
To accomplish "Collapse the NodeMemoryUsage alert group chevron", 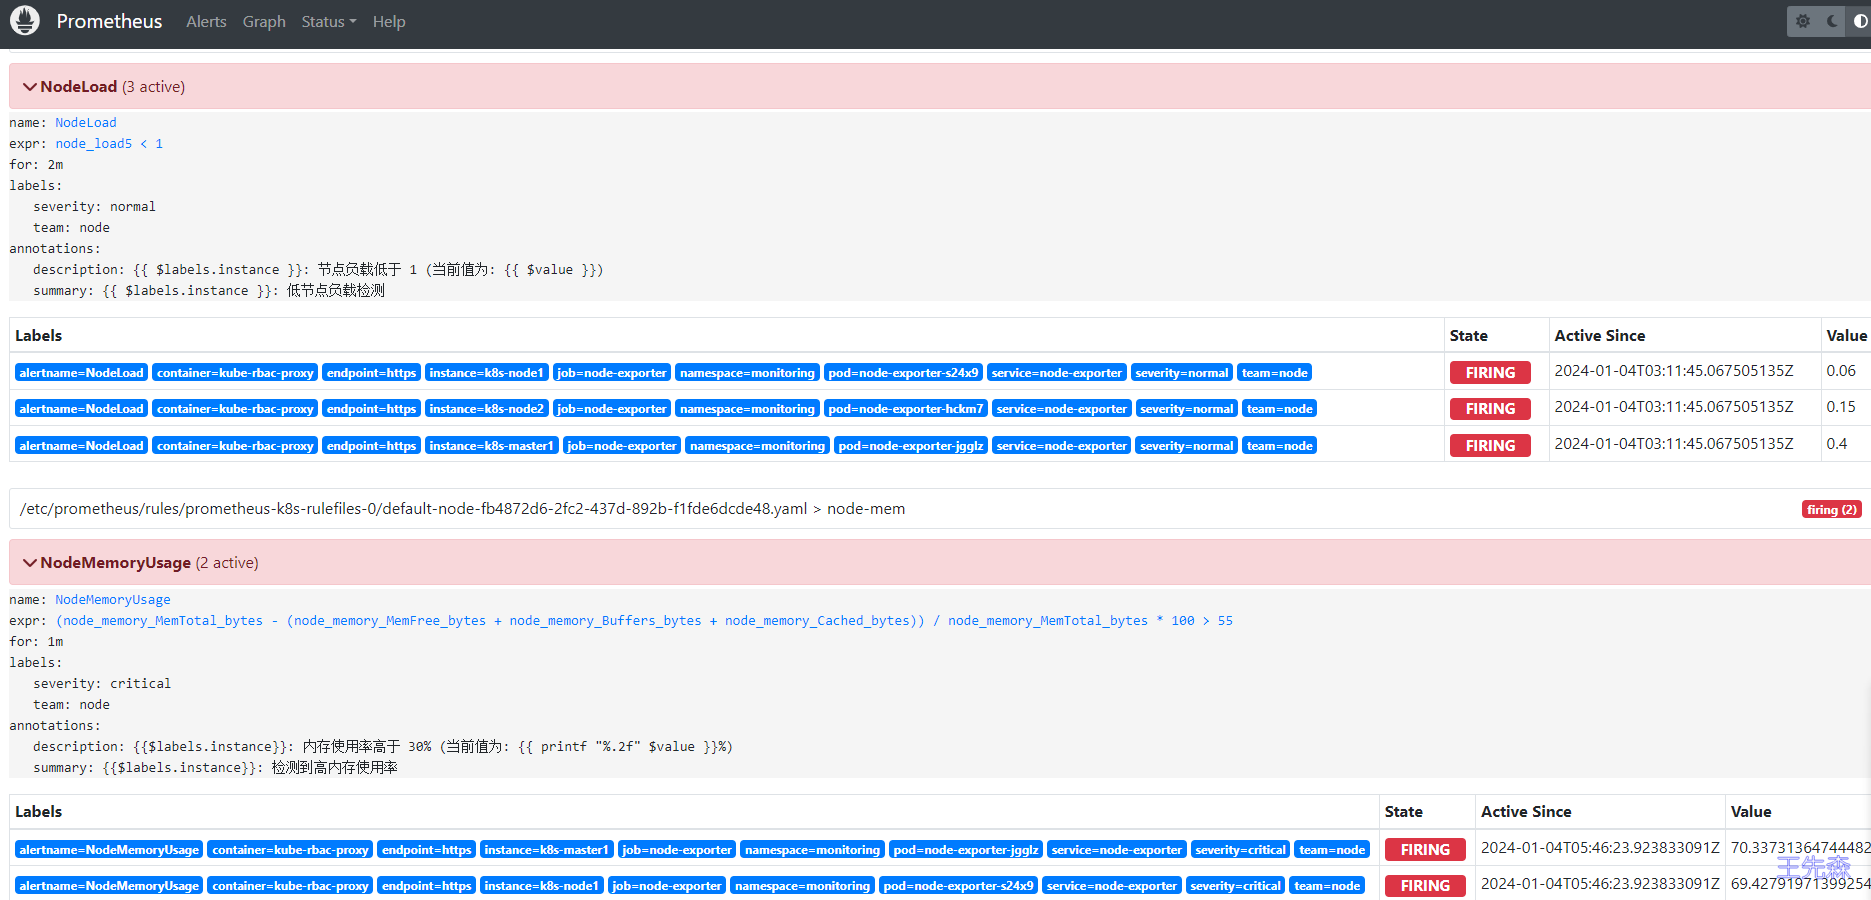I will coord(30,563).
